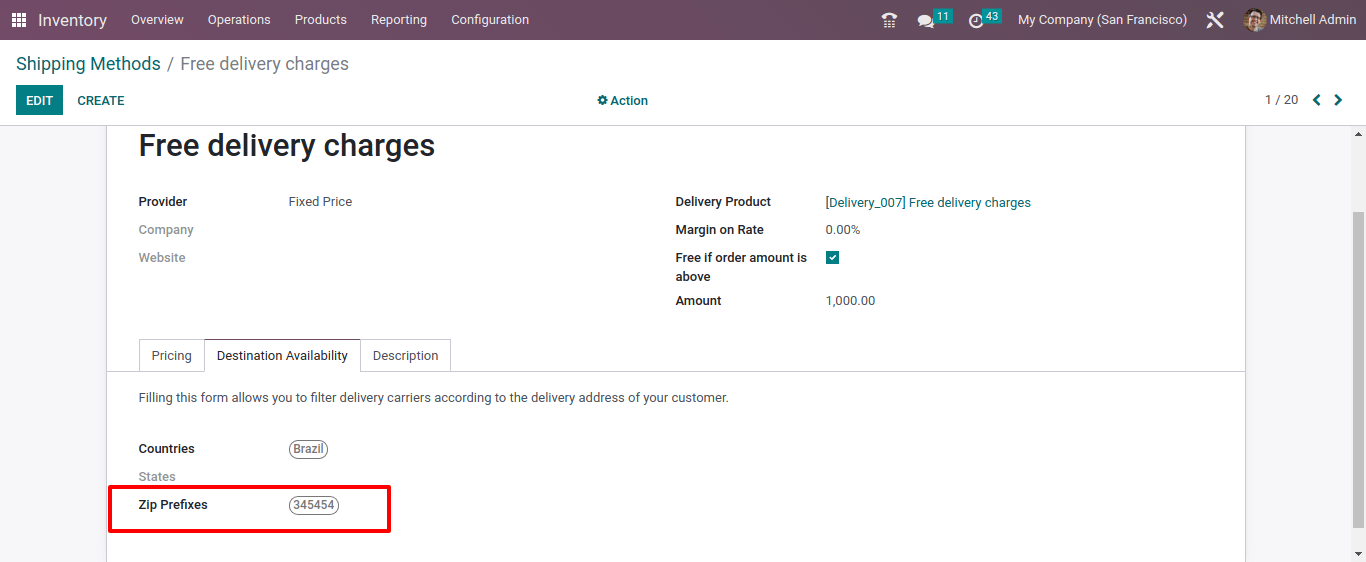
Task: Open Delivery_007 Free delivery charges product link
Action: (928, 202)
